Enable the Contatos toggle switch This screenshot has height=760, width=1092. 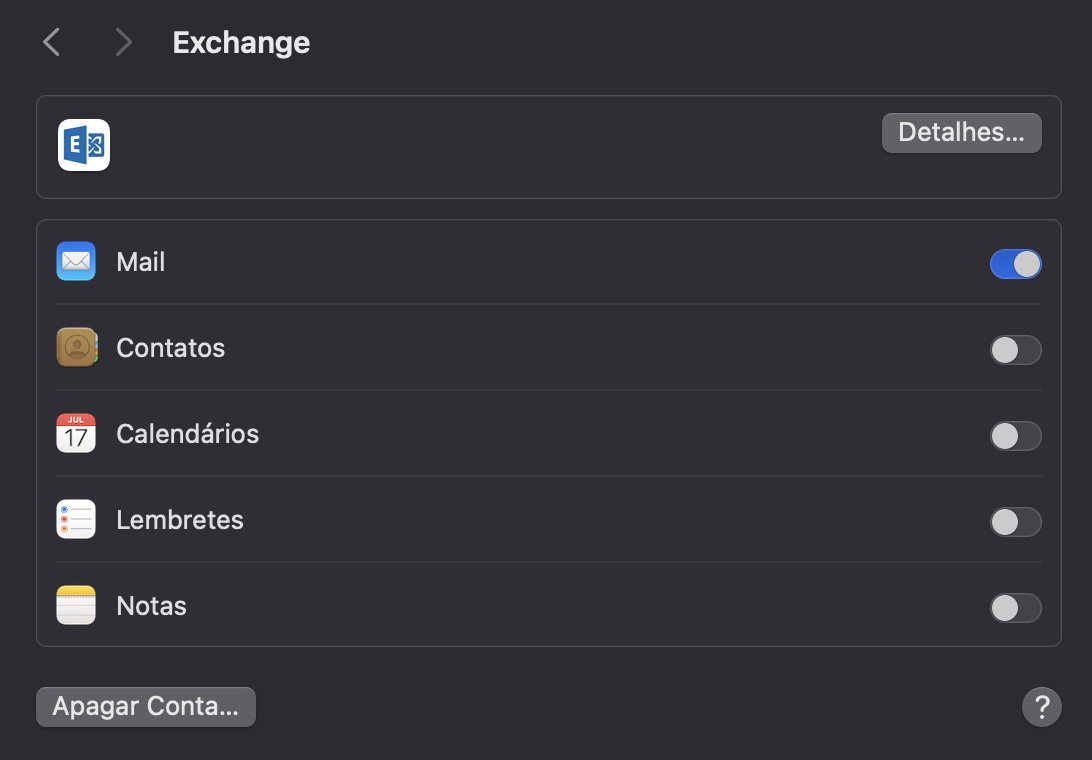(1015, 350)
